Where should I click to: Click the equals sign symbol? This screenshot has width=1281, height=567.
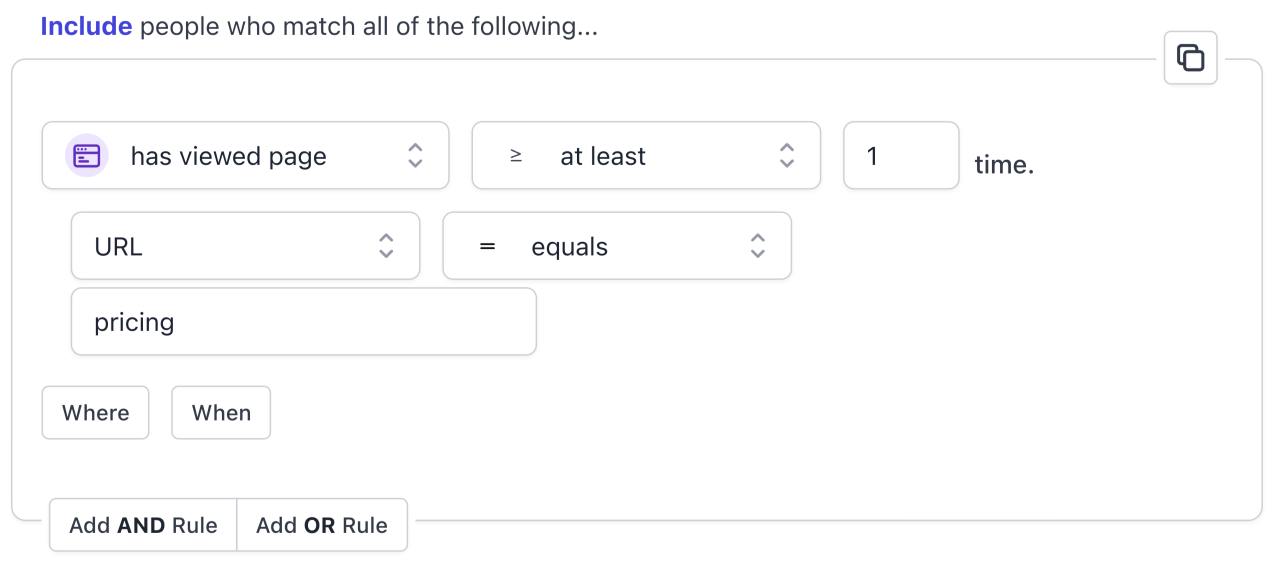coord(487,246)
